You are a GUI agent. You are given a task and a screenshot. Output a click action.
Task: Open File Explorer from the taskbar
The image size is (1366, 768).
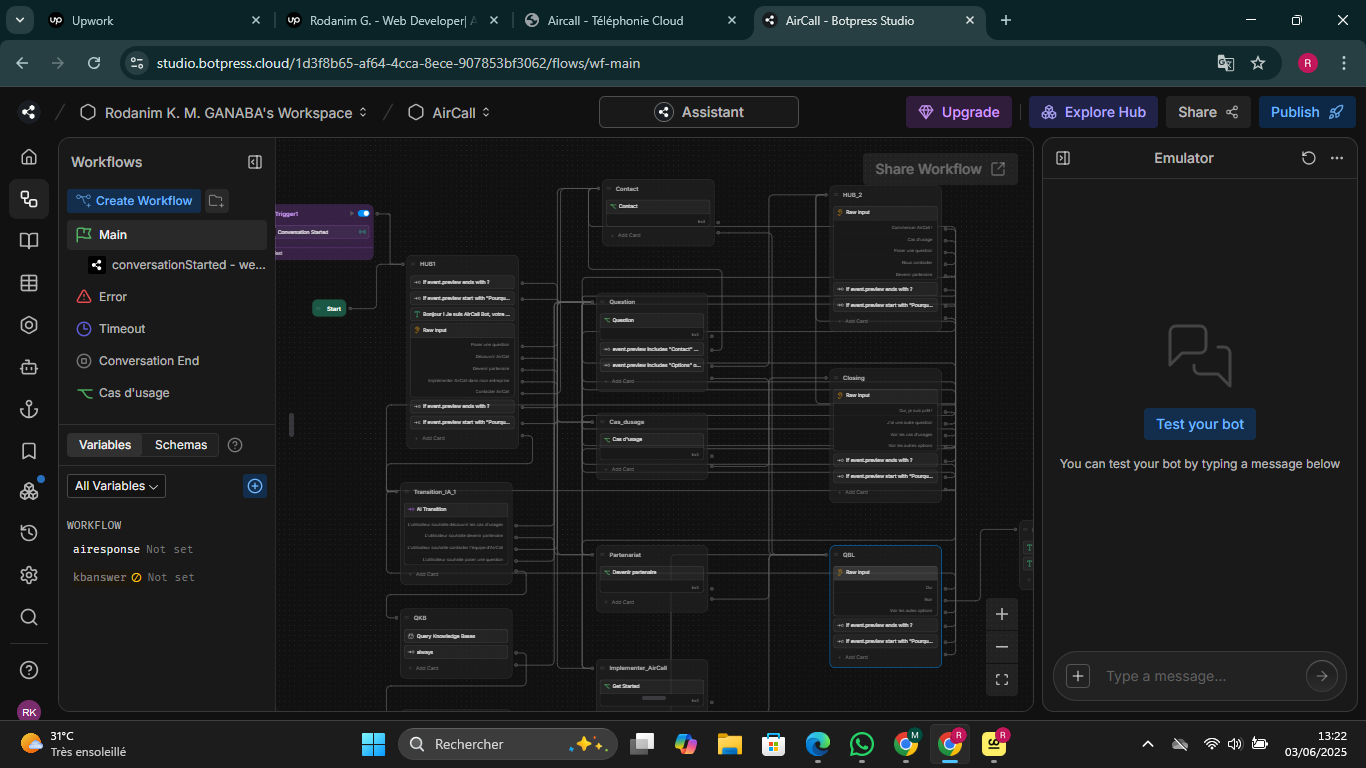tap(729, 744)
